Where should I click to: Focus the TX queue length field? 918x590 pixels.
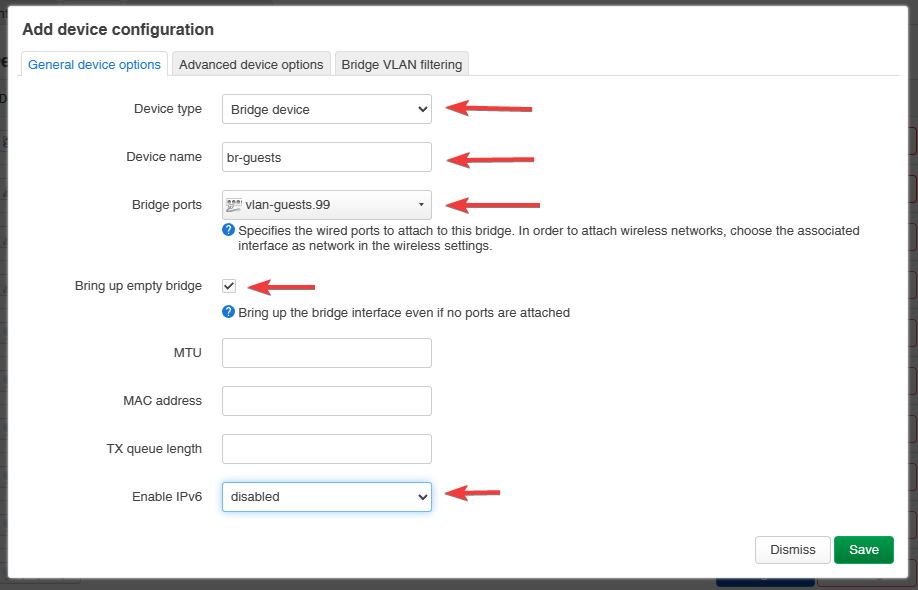pyautogui.click(x=327, y=449)
